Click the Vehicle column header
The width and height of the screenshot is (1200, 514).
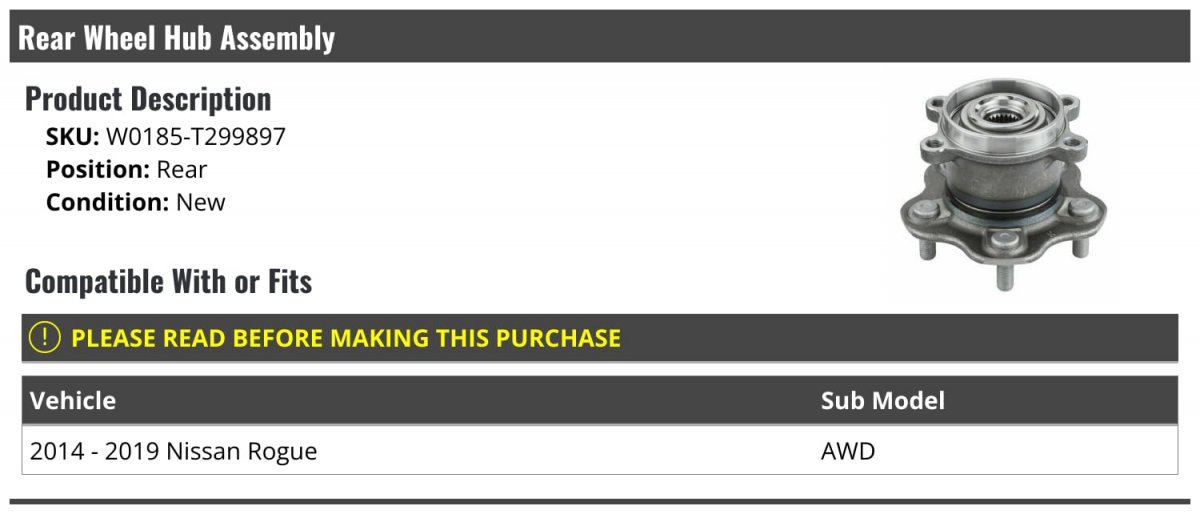click(x=73, y=401)
